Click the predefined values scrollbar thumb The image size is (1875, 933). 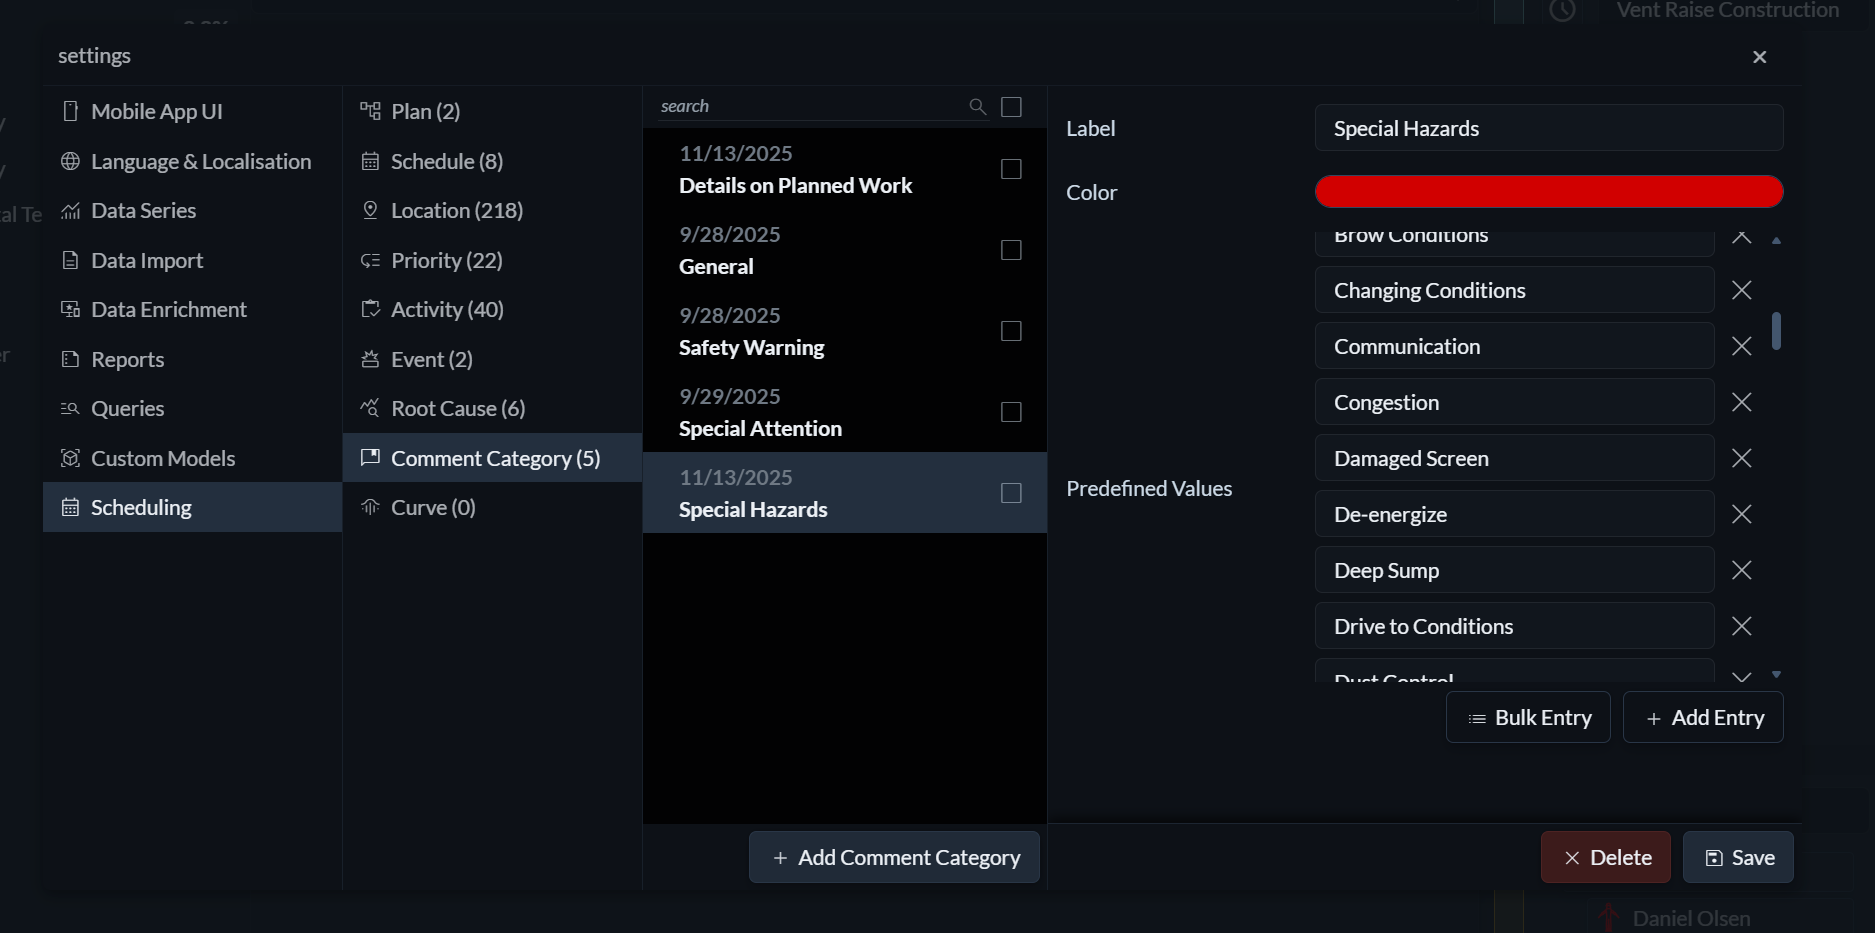[1776, 331]
